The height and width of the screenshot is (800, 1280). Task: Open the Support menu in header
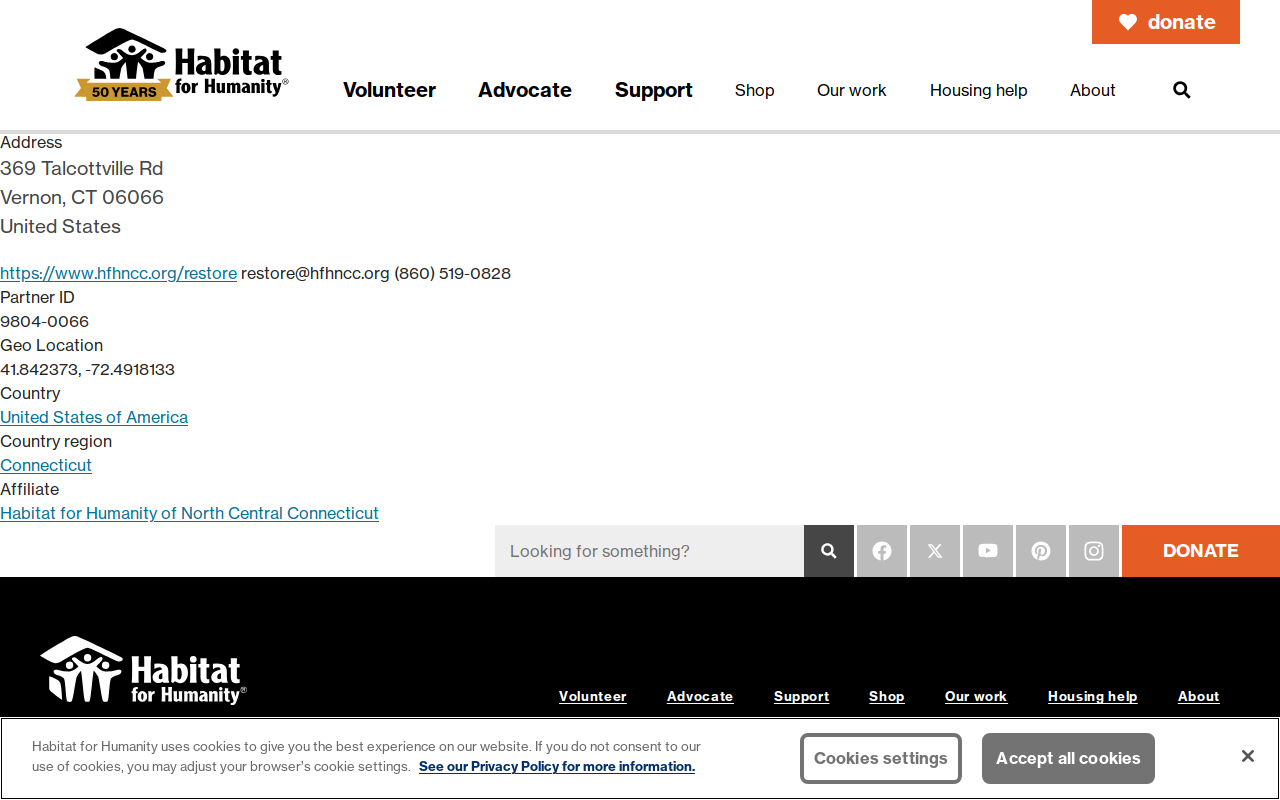coord(654,90)
